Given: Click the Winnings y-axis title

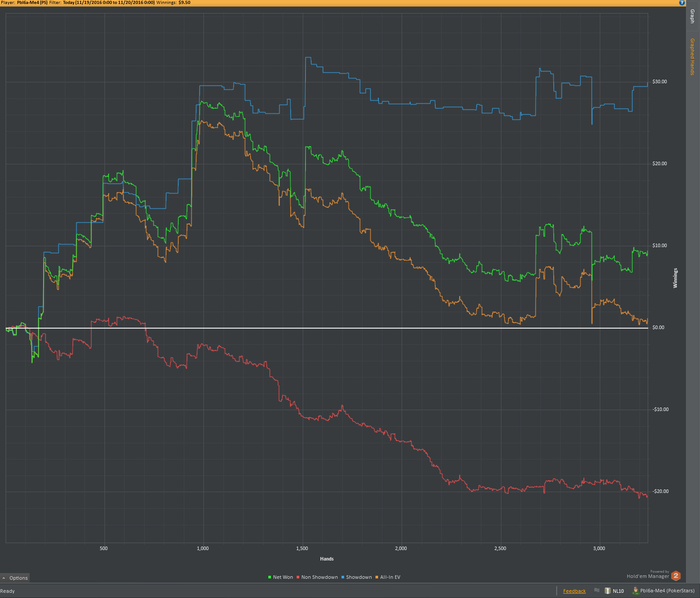Looking at the screenshot, I should point(675,278).
